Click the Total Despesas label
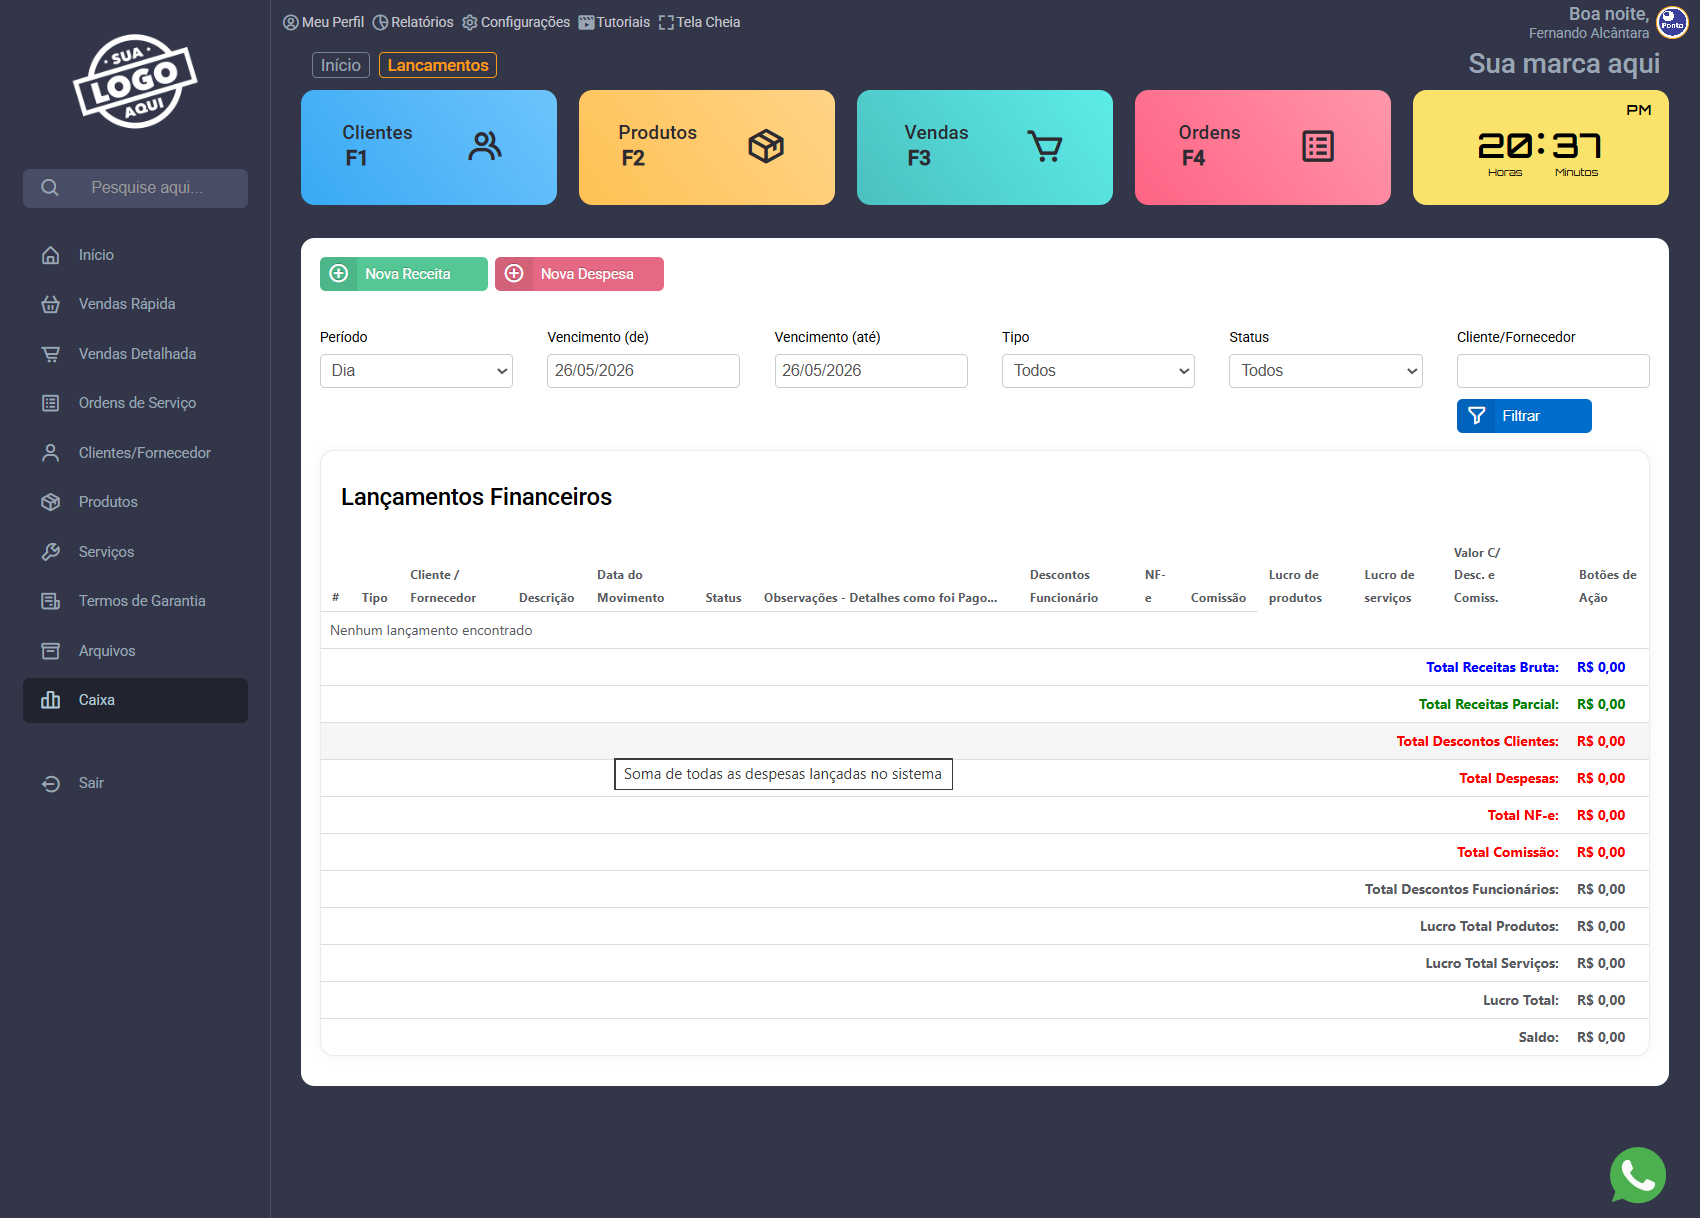The width and height of the screenshot is (1701, 1218). point(1508,778)
